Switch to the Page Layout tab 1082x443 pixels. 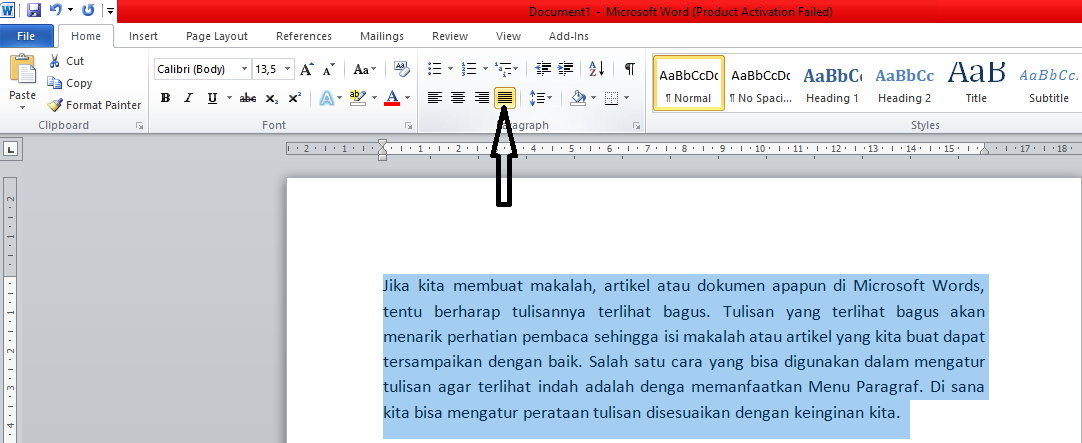pyautogui.click(x=217, y=36)
